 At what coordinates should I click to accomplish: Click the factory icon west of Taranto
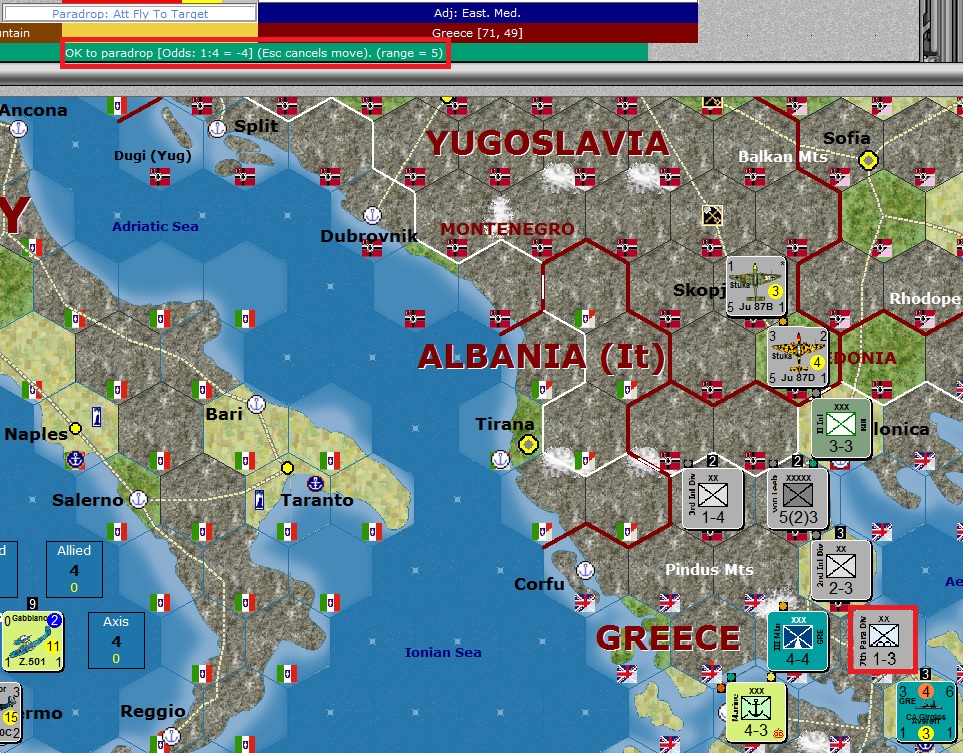[260, 499]
